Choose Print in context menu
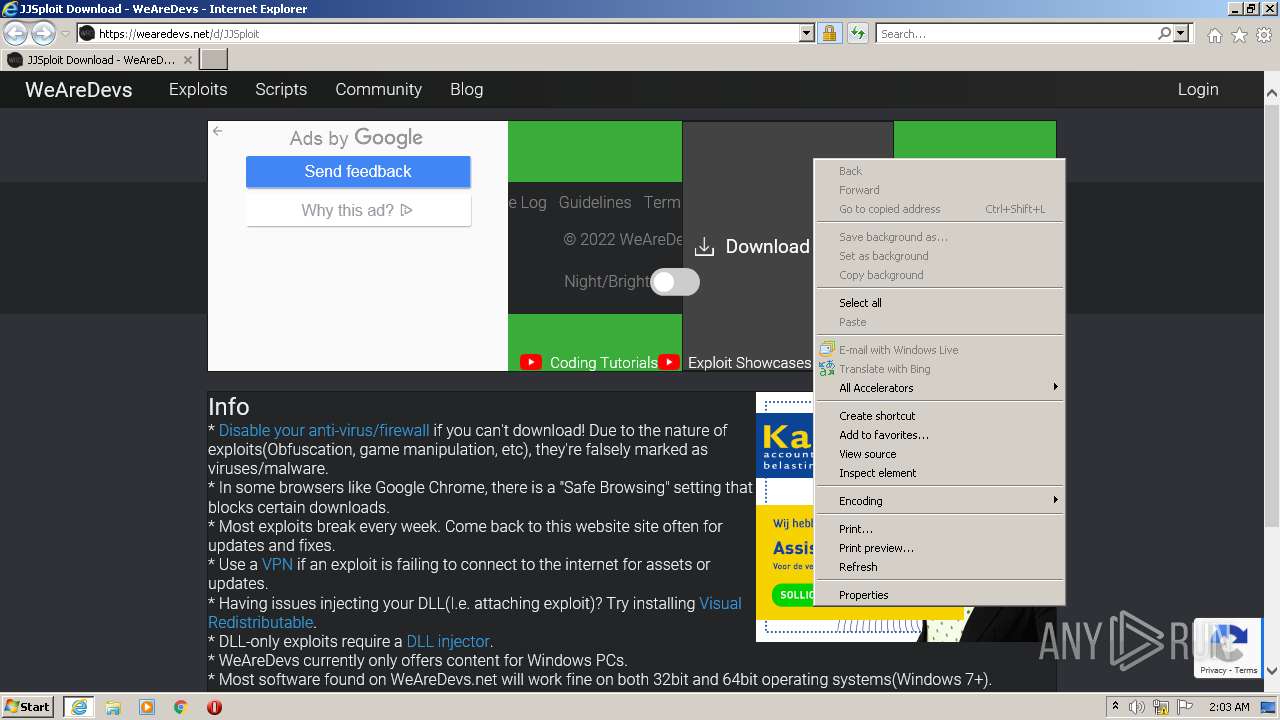 pyautogui.click(x=939, y=529)
